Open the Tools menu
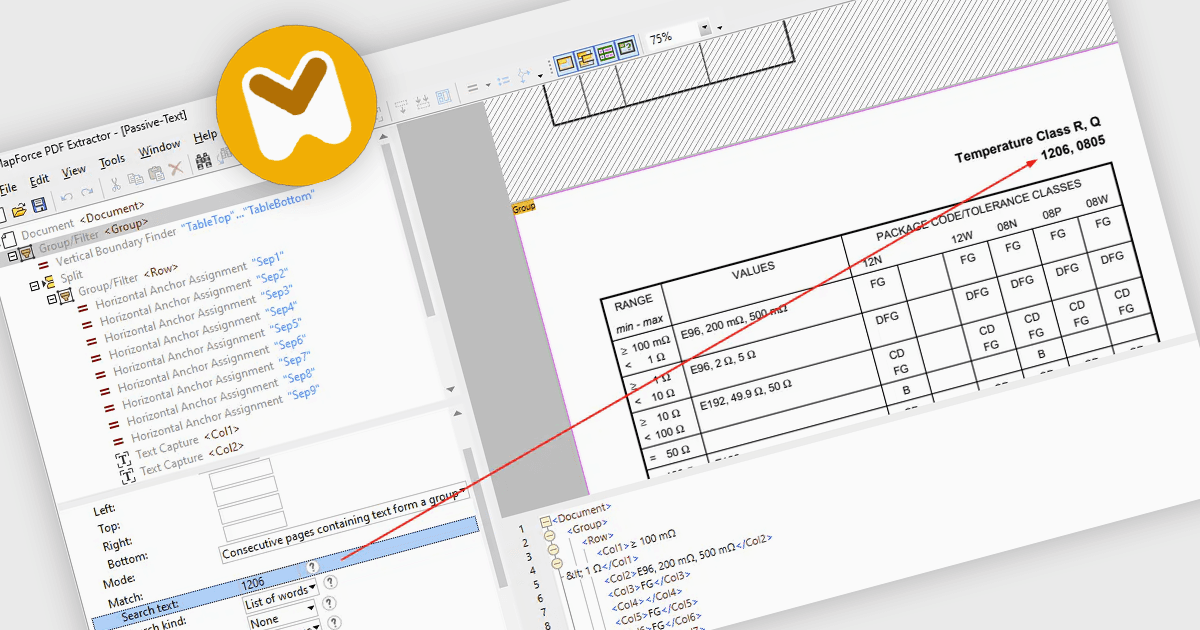 [112, 161]
